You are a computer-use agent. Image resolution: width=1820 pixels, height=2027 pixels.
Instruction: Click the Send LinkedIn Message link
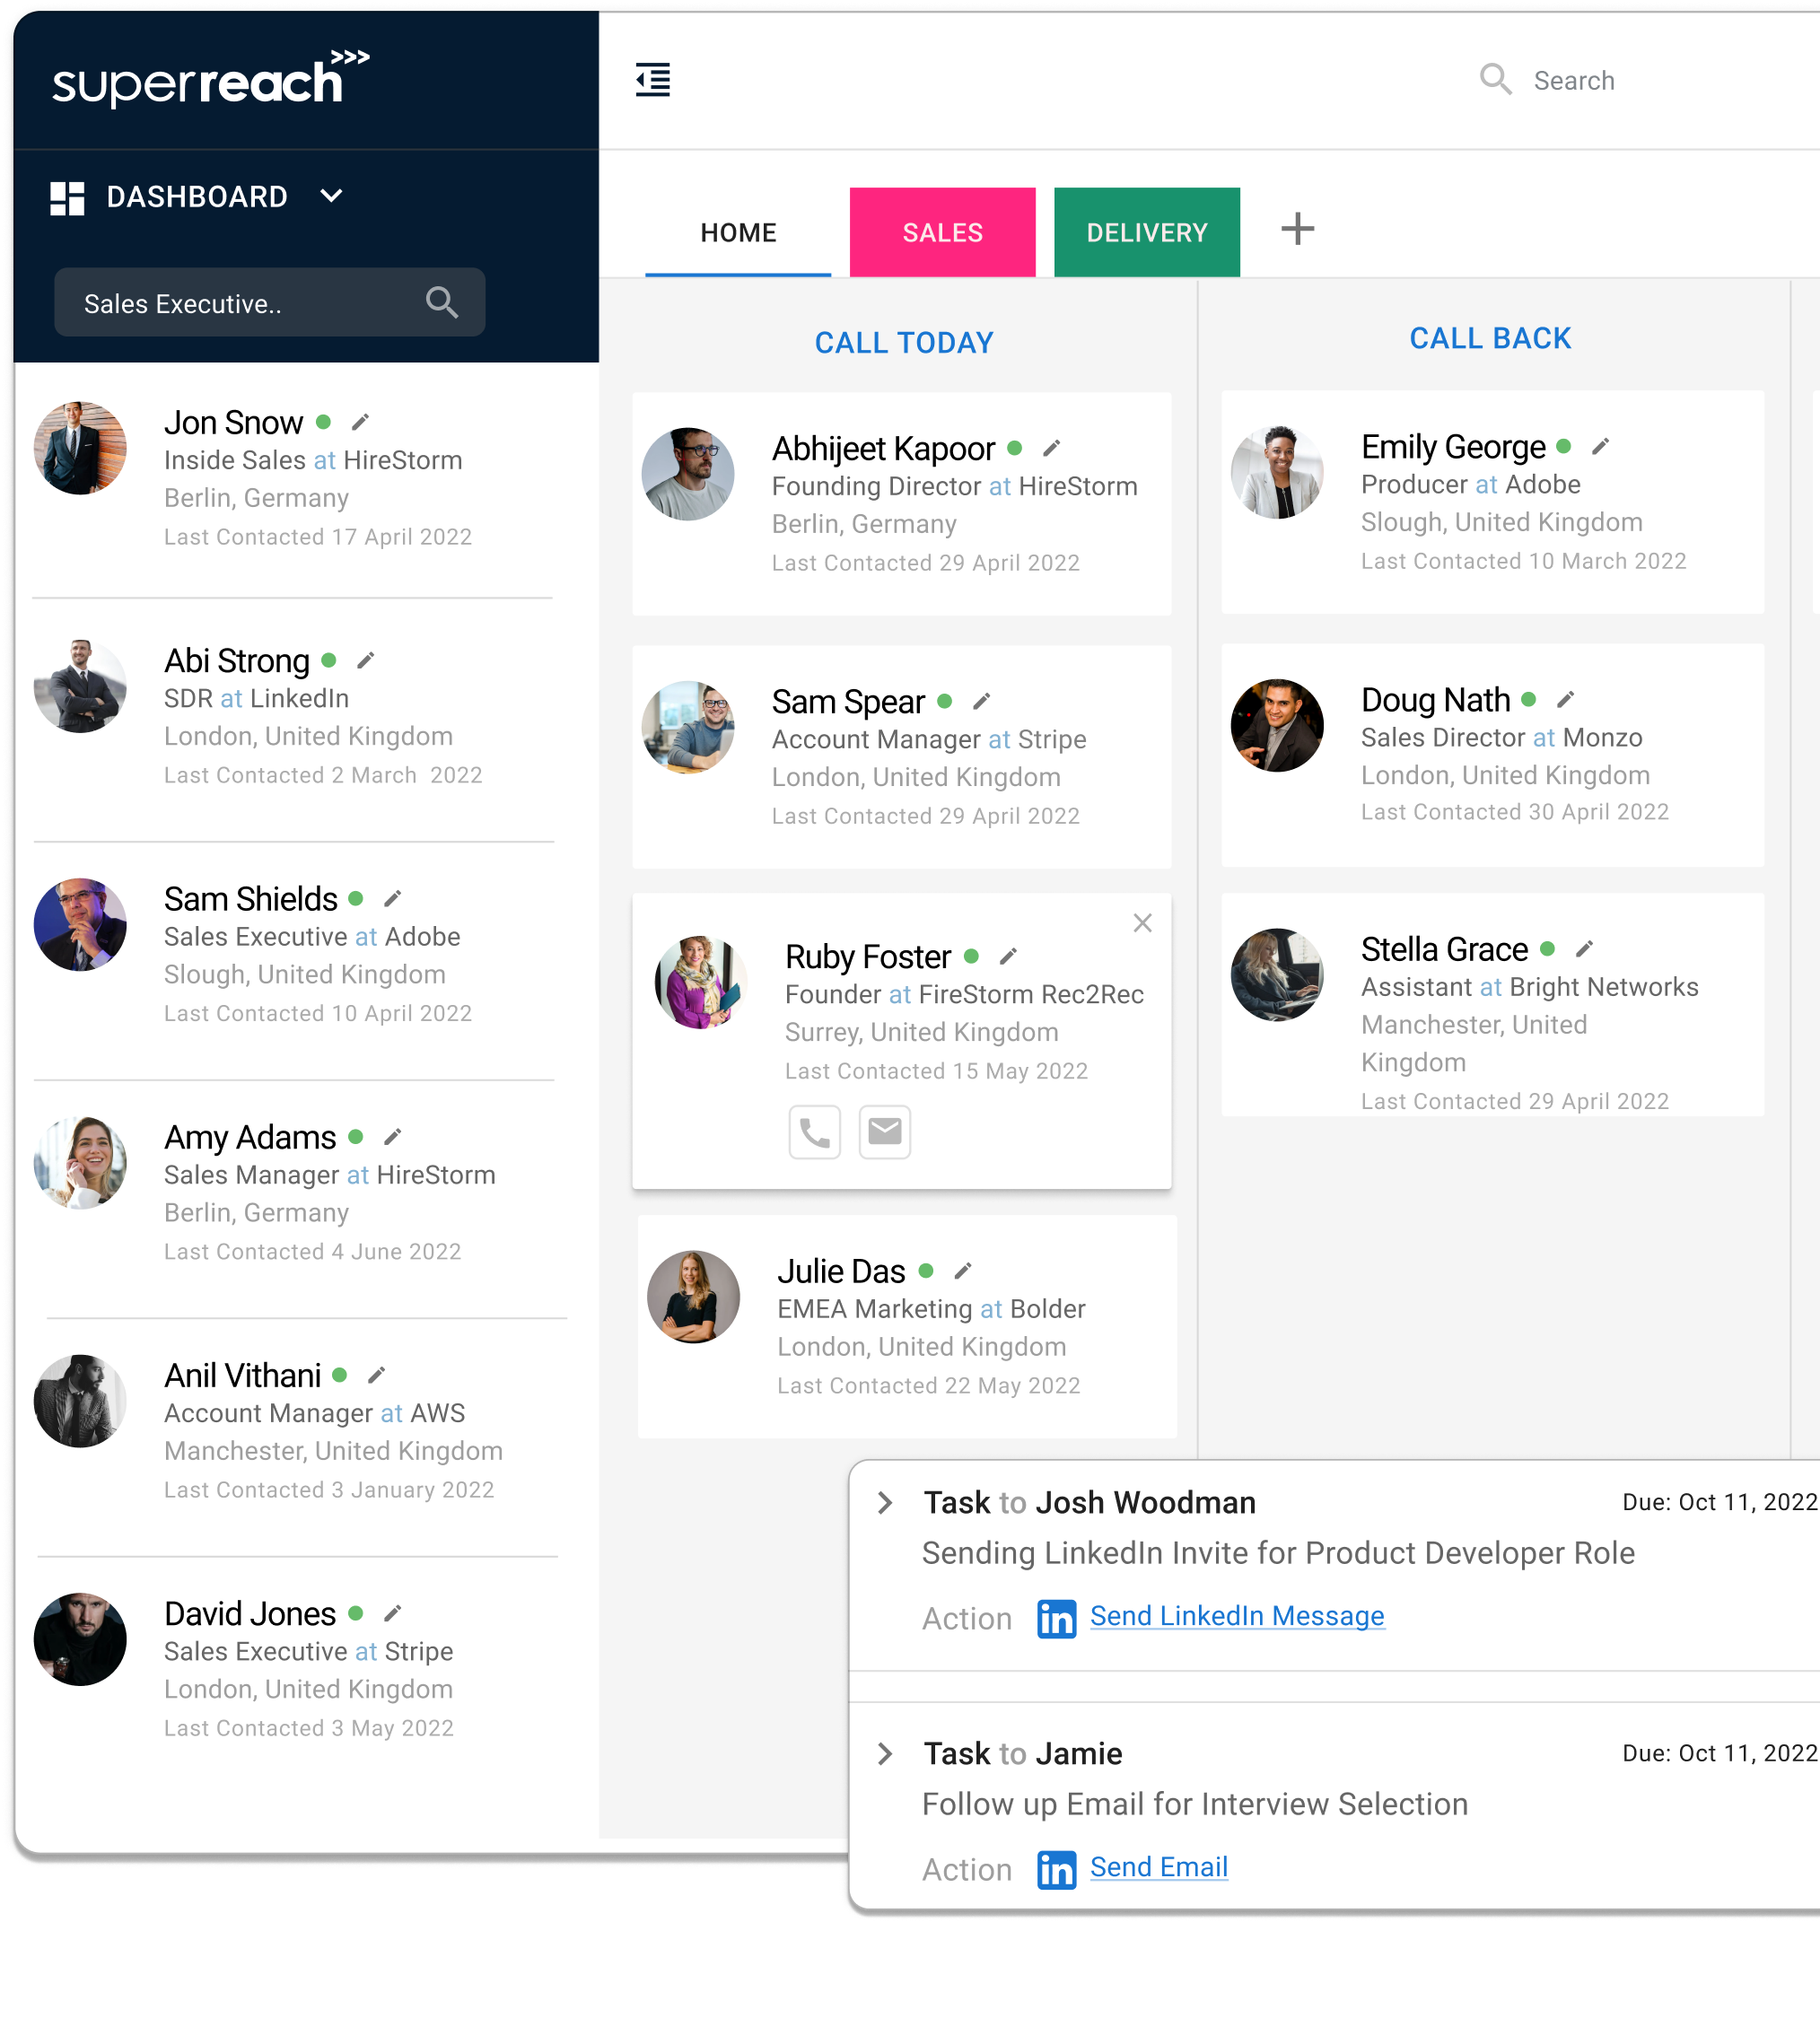point(1236,1616)
